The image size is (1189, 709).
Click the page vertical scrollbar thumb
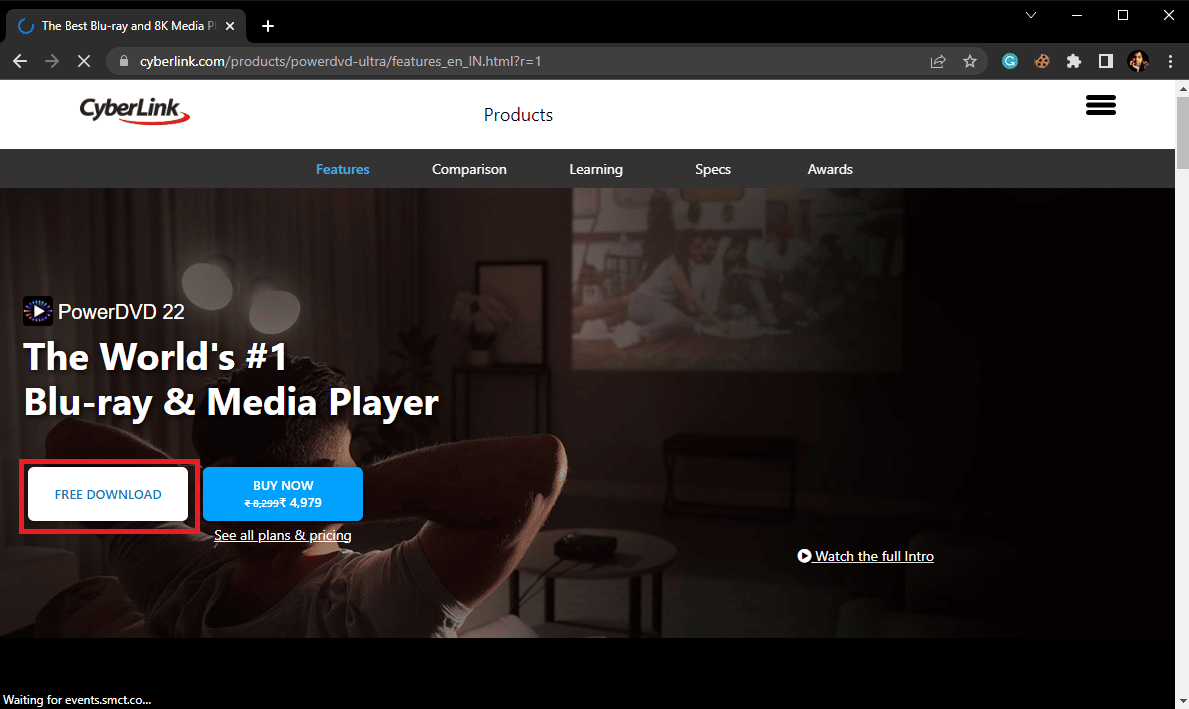coord(1182,133)
